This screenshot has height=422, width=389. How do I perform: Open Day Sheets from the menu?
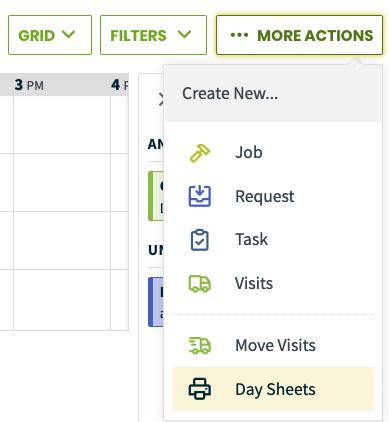(273, 389)
